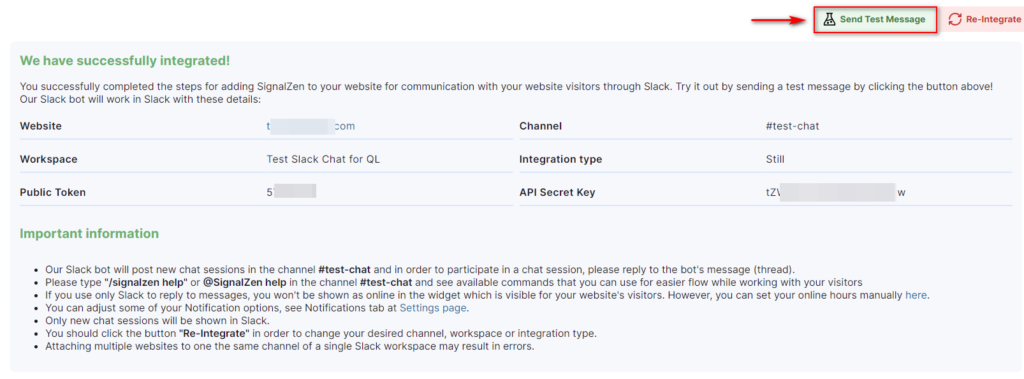Click the bold '/signalzen help' command text
This screenshot has width=1024, height=379.
[x=145, y=282]
